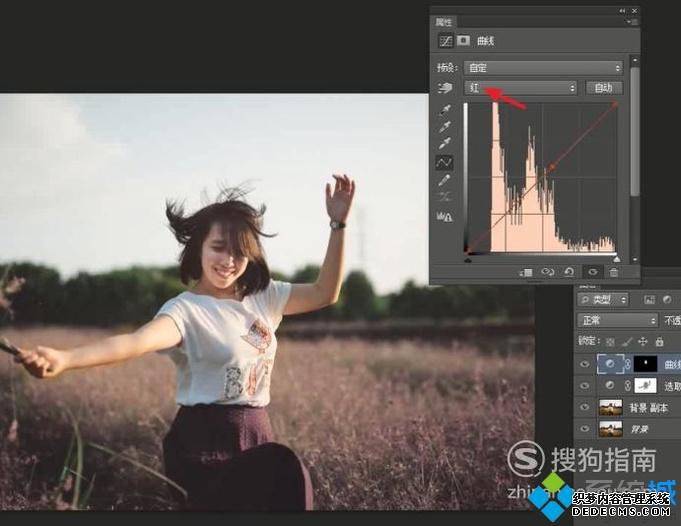Open the 预设 preset dropdown

[543, 68]
